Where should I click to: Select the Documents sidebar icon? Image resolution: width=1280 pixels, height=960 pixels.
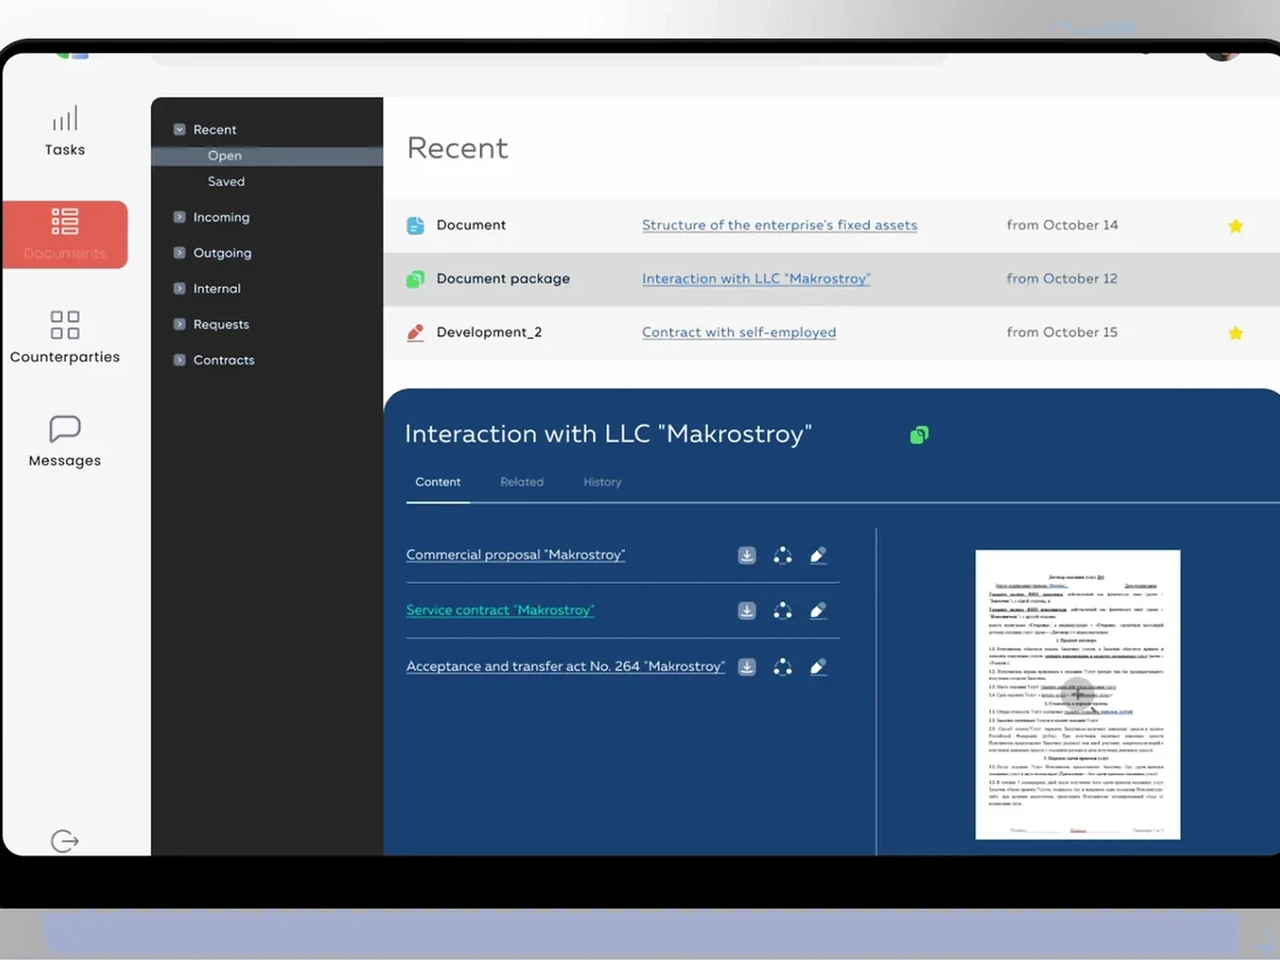point(65,221)
